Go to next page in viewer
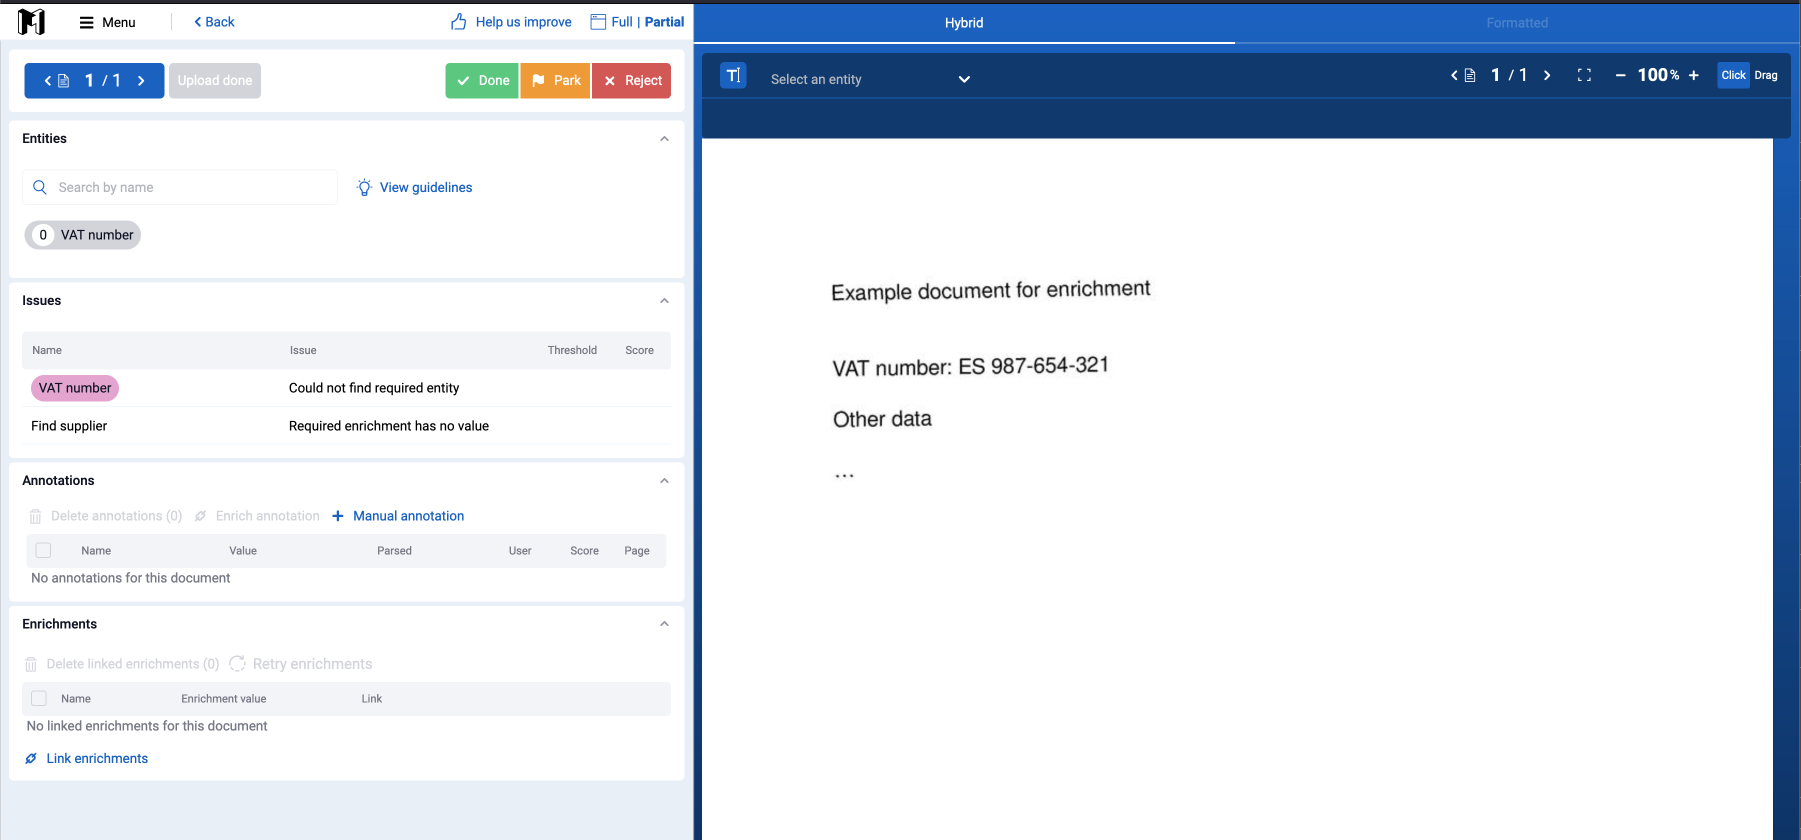Image resolution: width=1801 pixels, height=840 pixels. (1547, 75)
